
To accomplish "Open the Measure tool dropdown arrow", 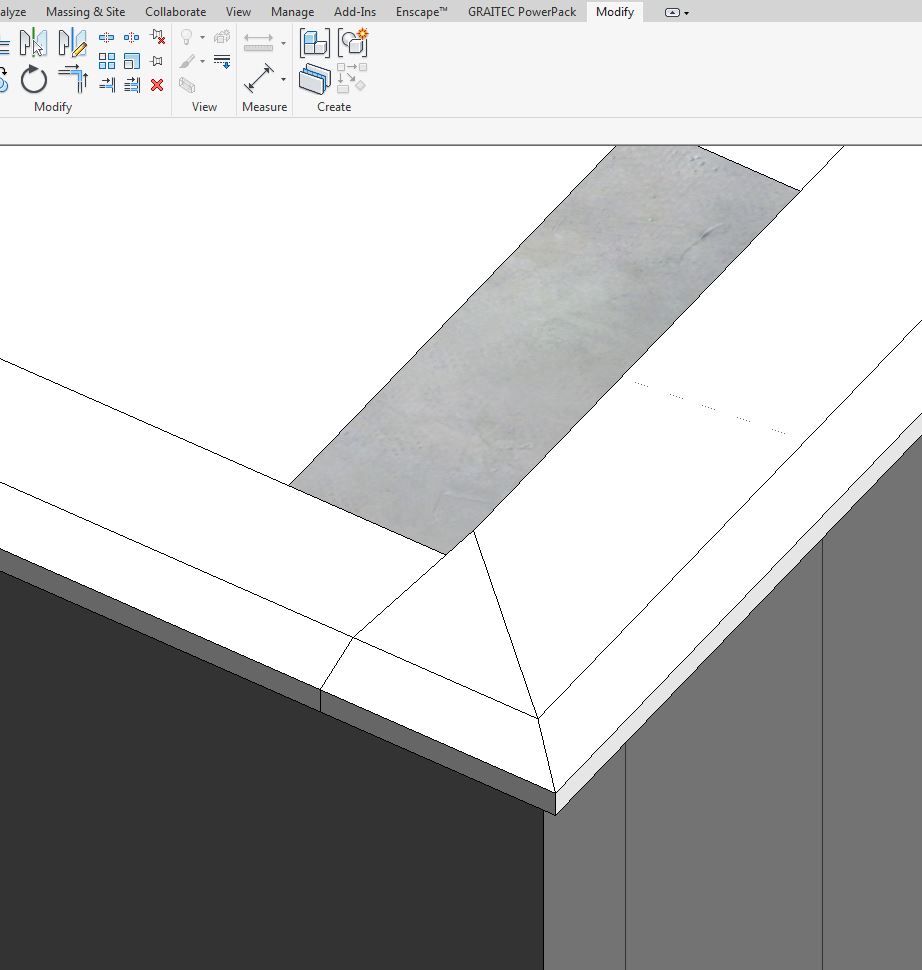I will 283,80.
